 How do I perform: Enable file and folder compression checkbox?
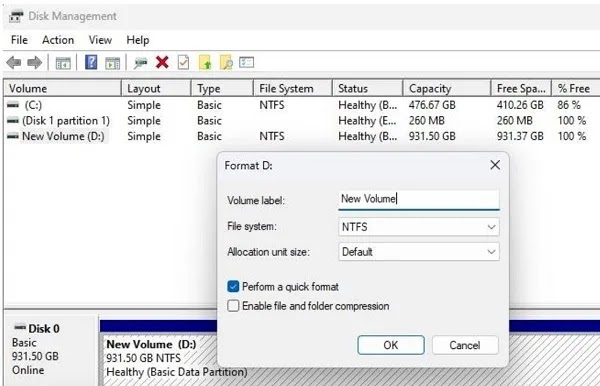click(x=233, y=306)
